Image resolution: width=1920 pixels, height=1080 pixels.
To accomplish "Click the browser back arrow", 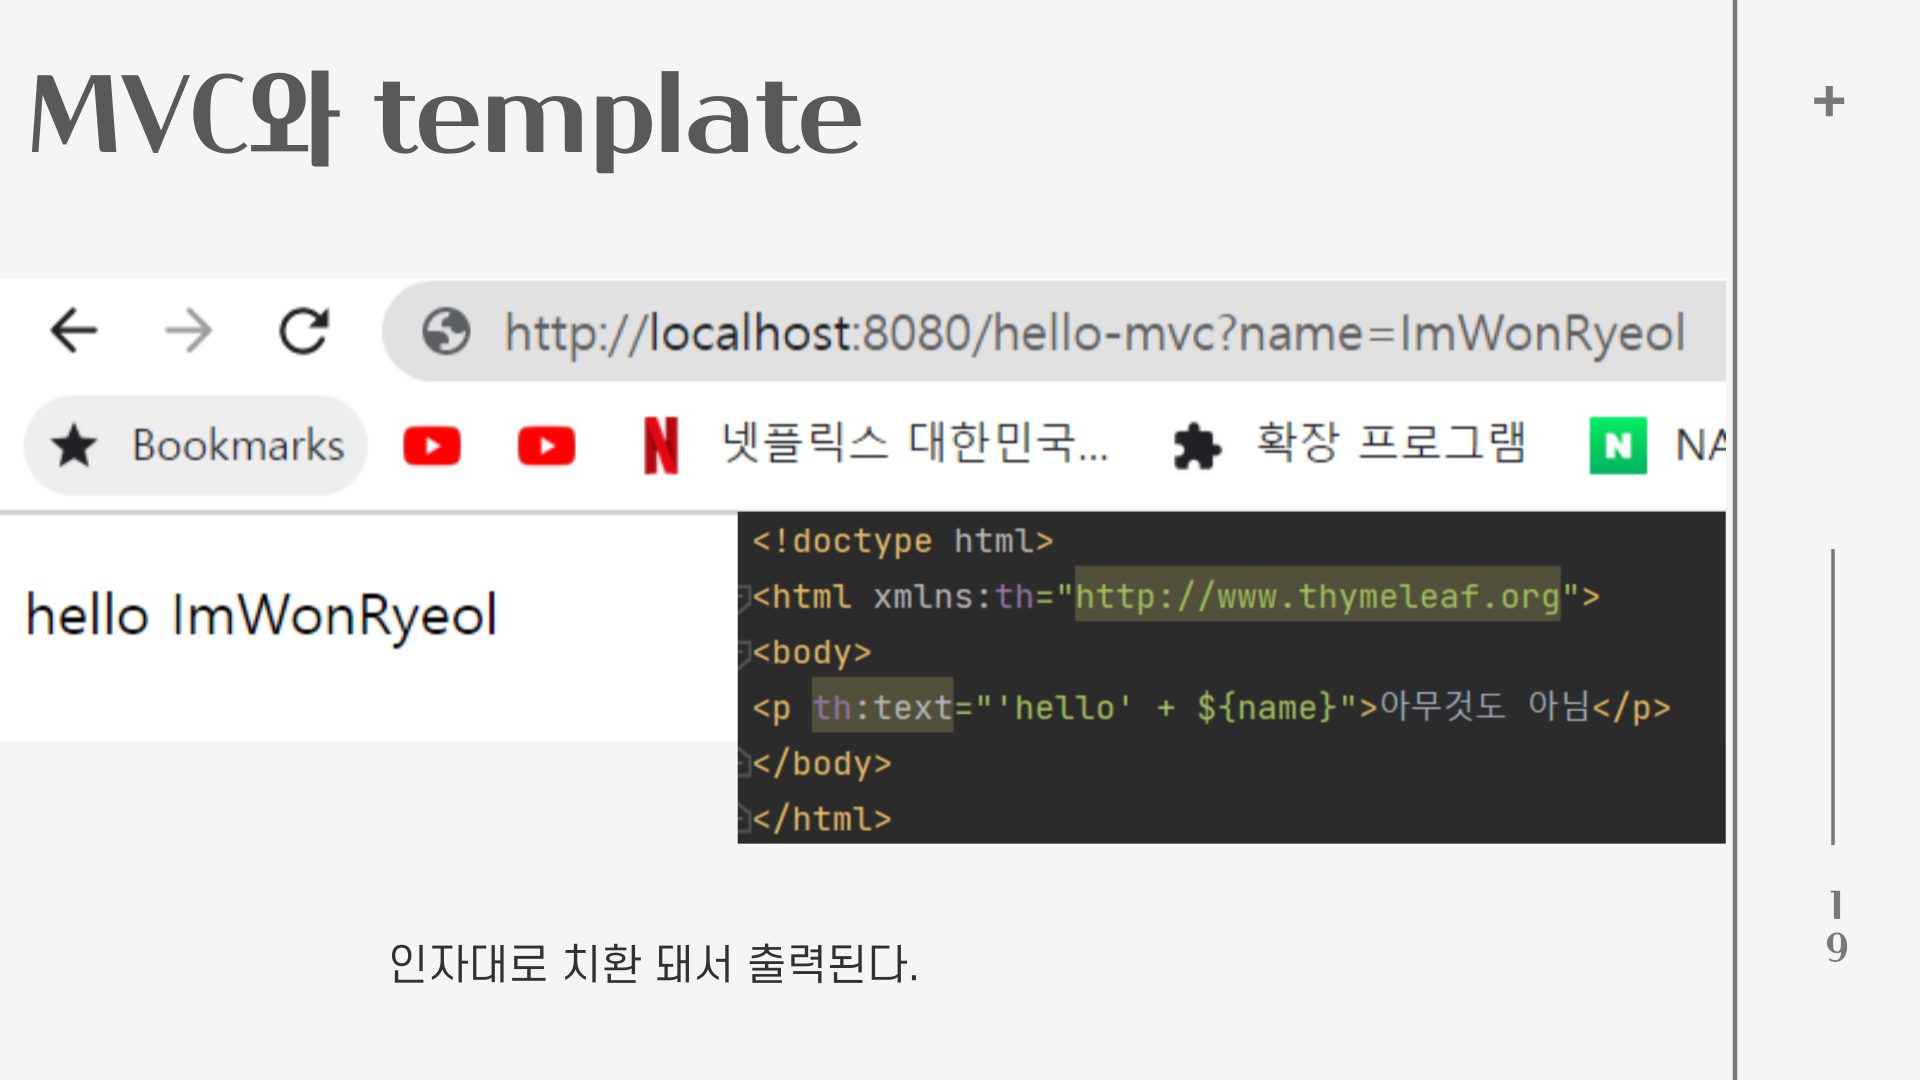I will [x=74, y=331].
